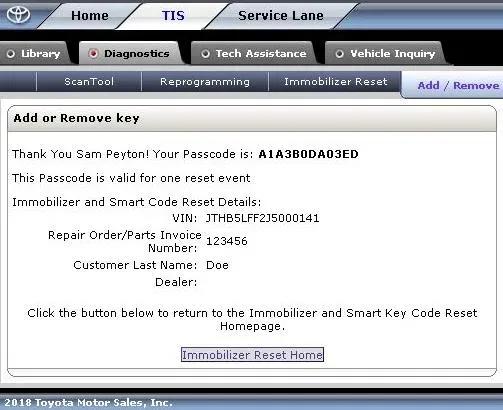Open Vehicle Inquiry section
This screenshot has height=410, width=503.
point(393,54)
